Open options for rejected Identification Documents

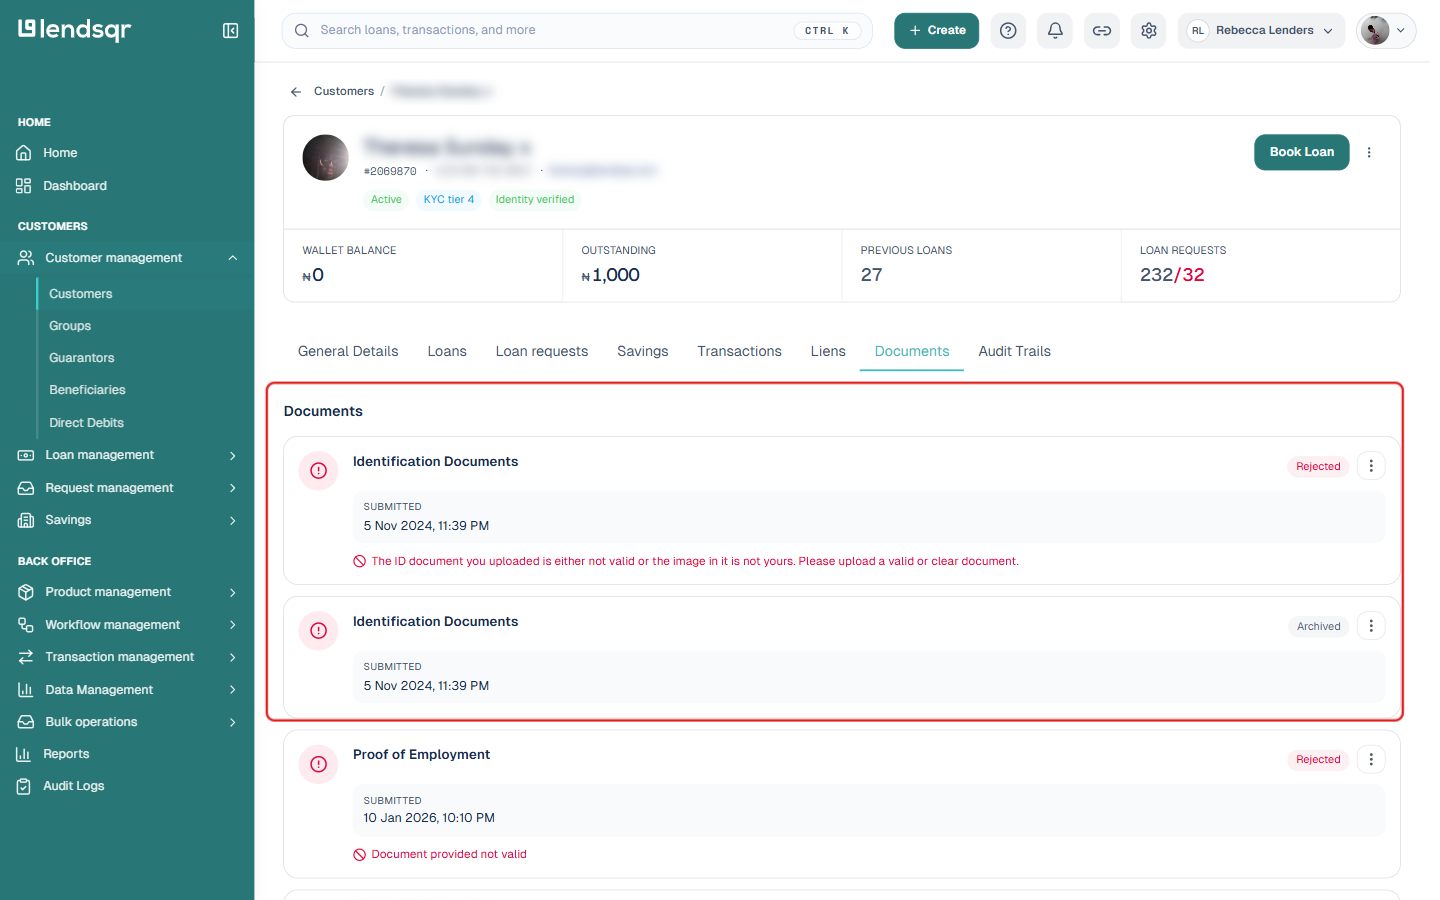click(x=1371, y=466)
